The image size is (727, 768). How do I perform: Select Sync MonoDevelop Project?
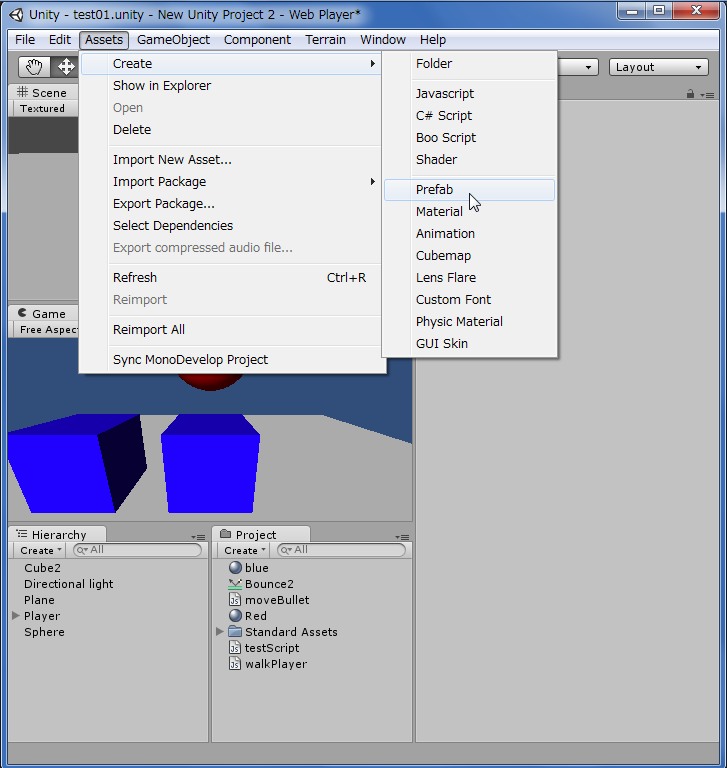point(231,360)
